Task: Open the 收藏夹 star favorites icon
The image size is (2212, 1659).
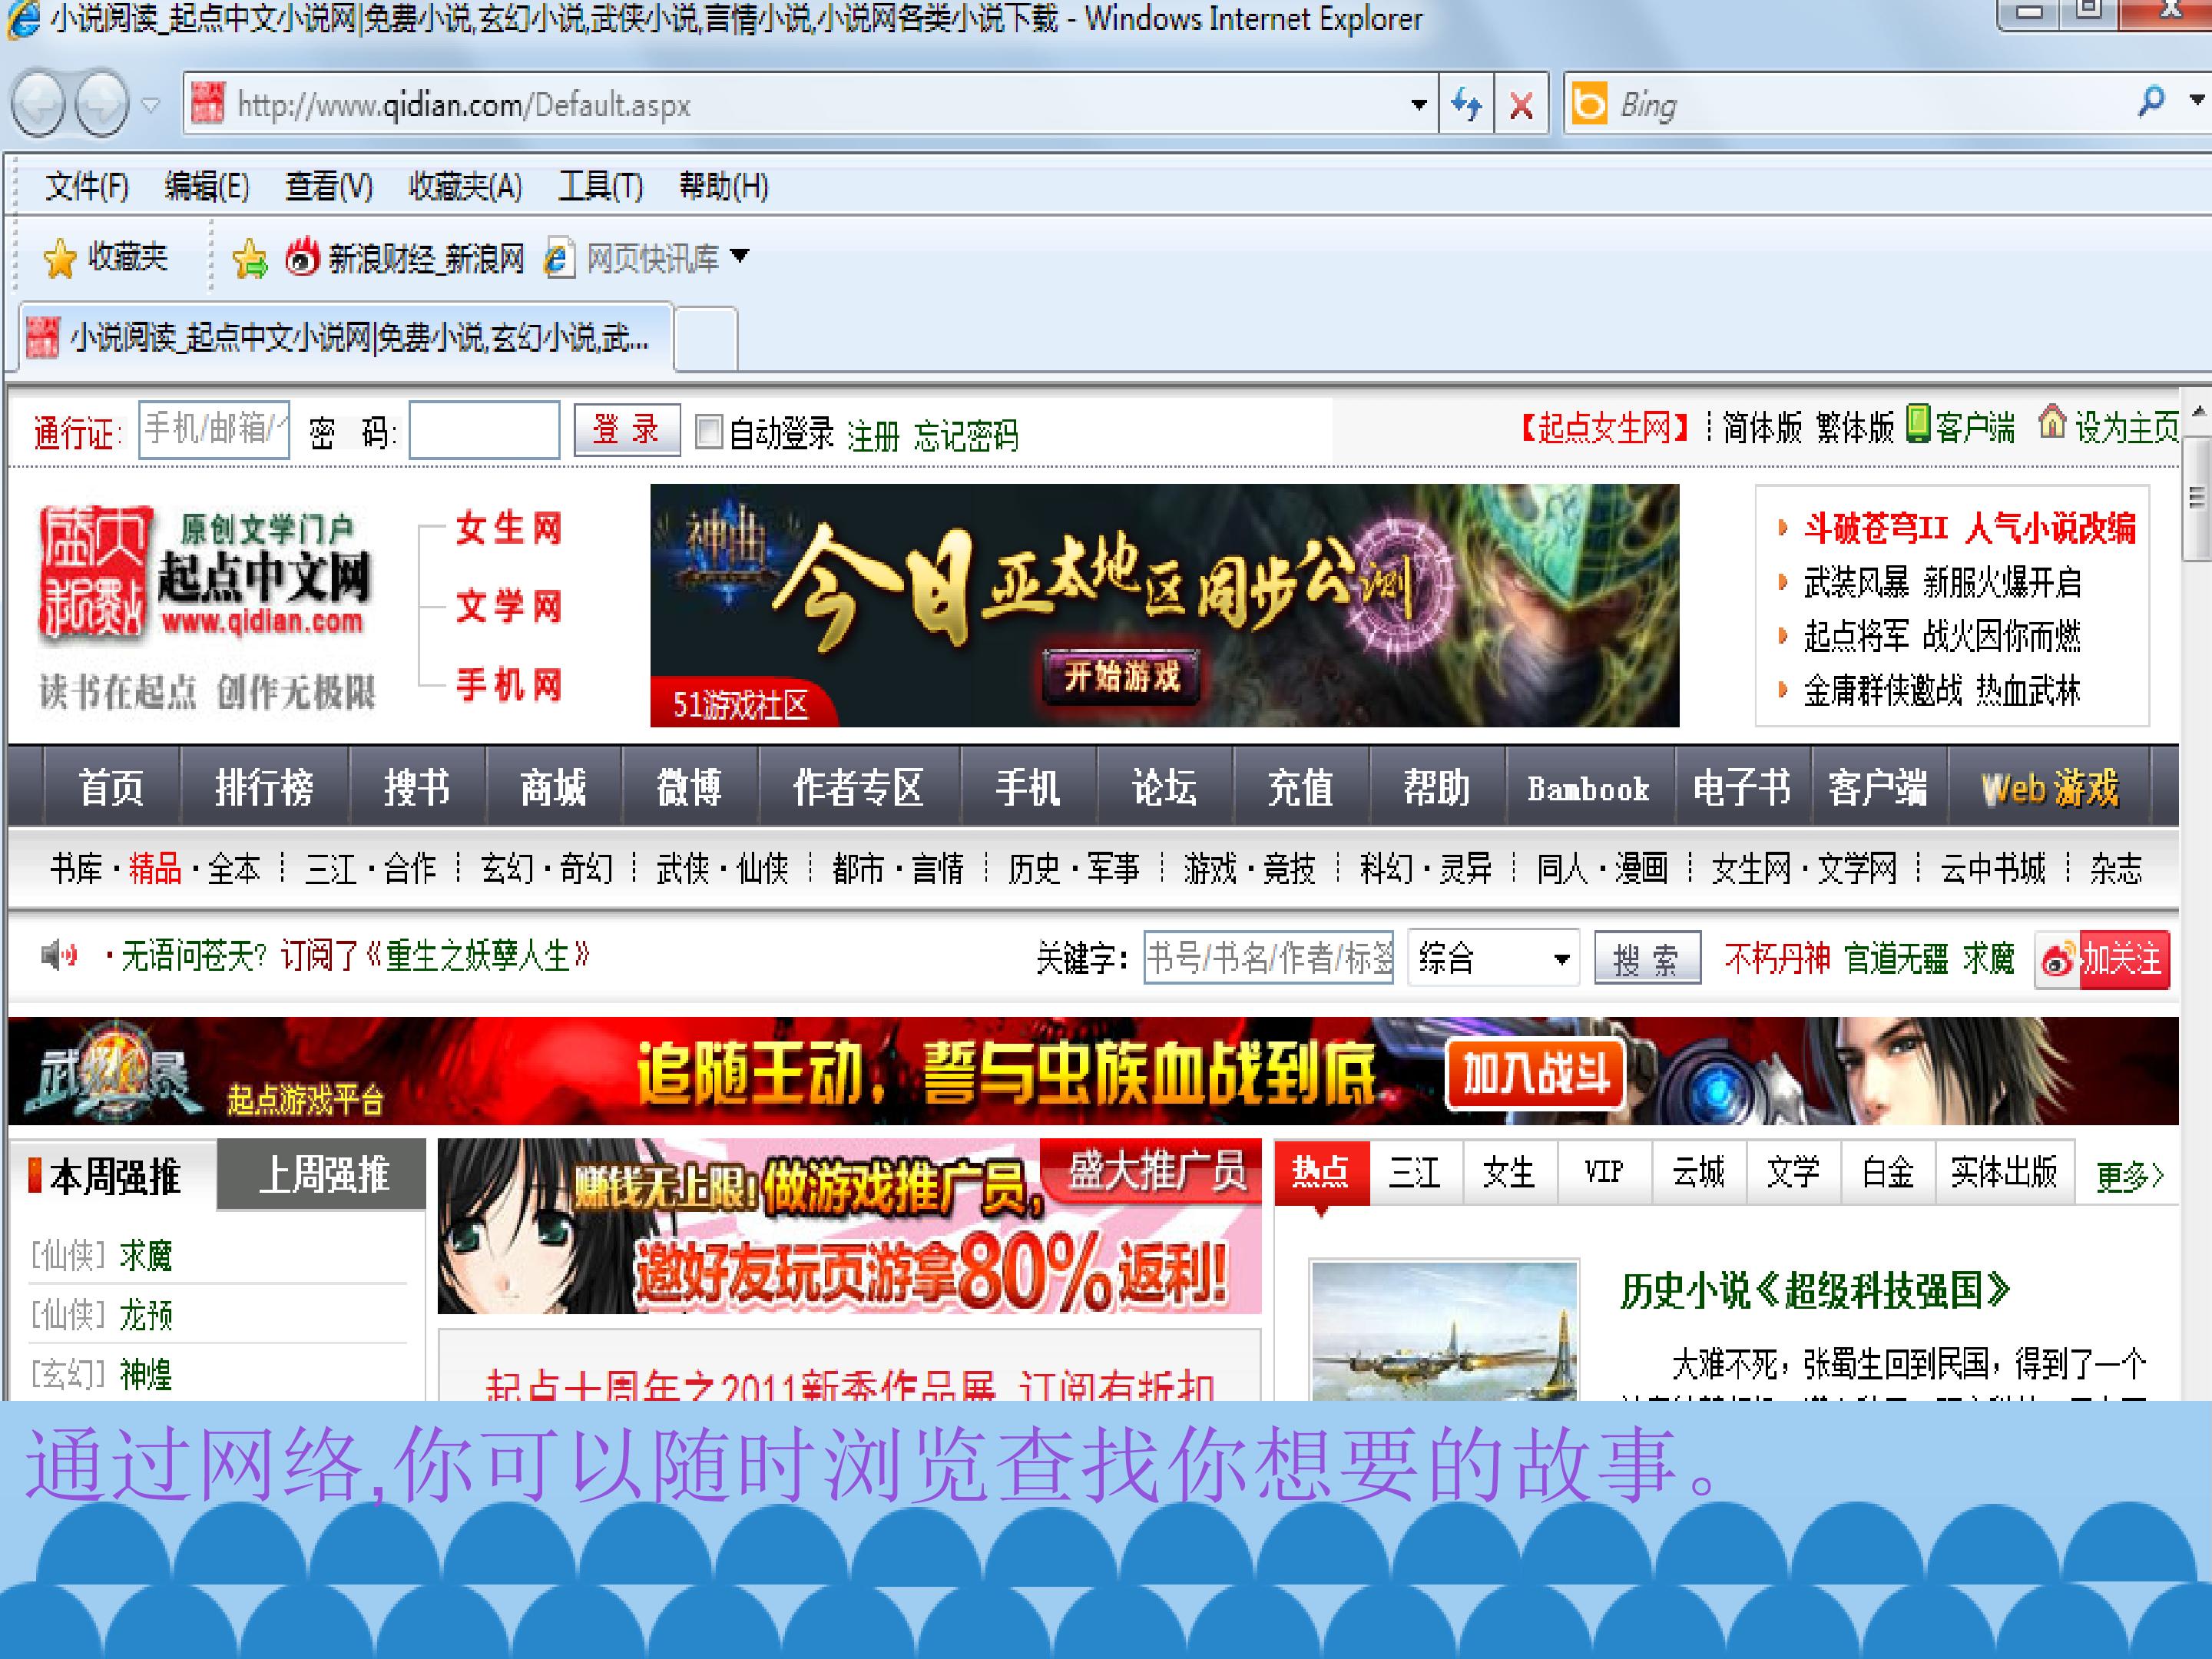Action: coord(60,259)
